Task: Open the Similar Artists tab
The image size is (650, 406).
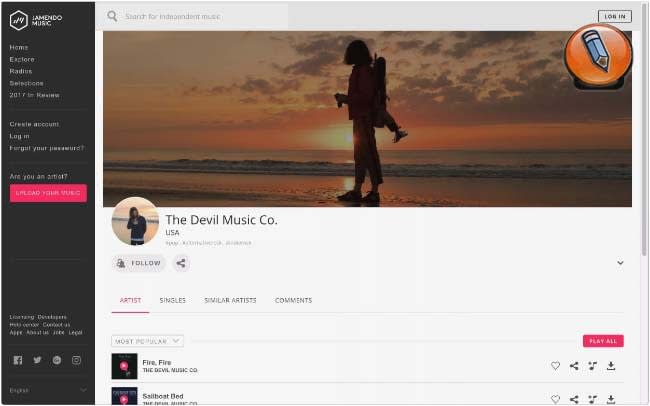Action: [230, 300]
